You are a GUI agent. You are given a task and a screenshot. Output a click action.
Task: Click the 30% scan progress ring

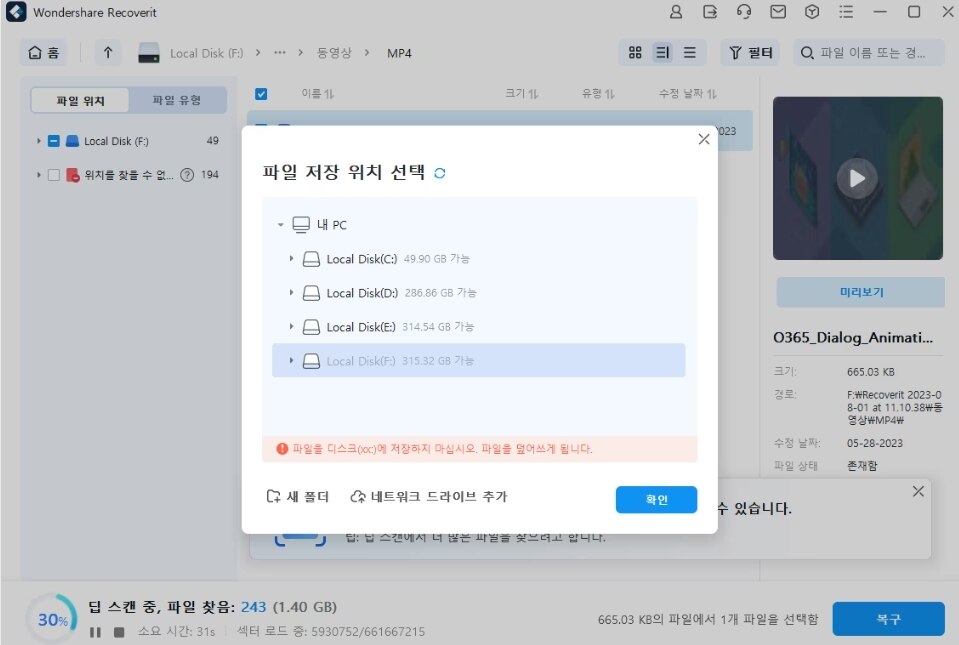53,619
